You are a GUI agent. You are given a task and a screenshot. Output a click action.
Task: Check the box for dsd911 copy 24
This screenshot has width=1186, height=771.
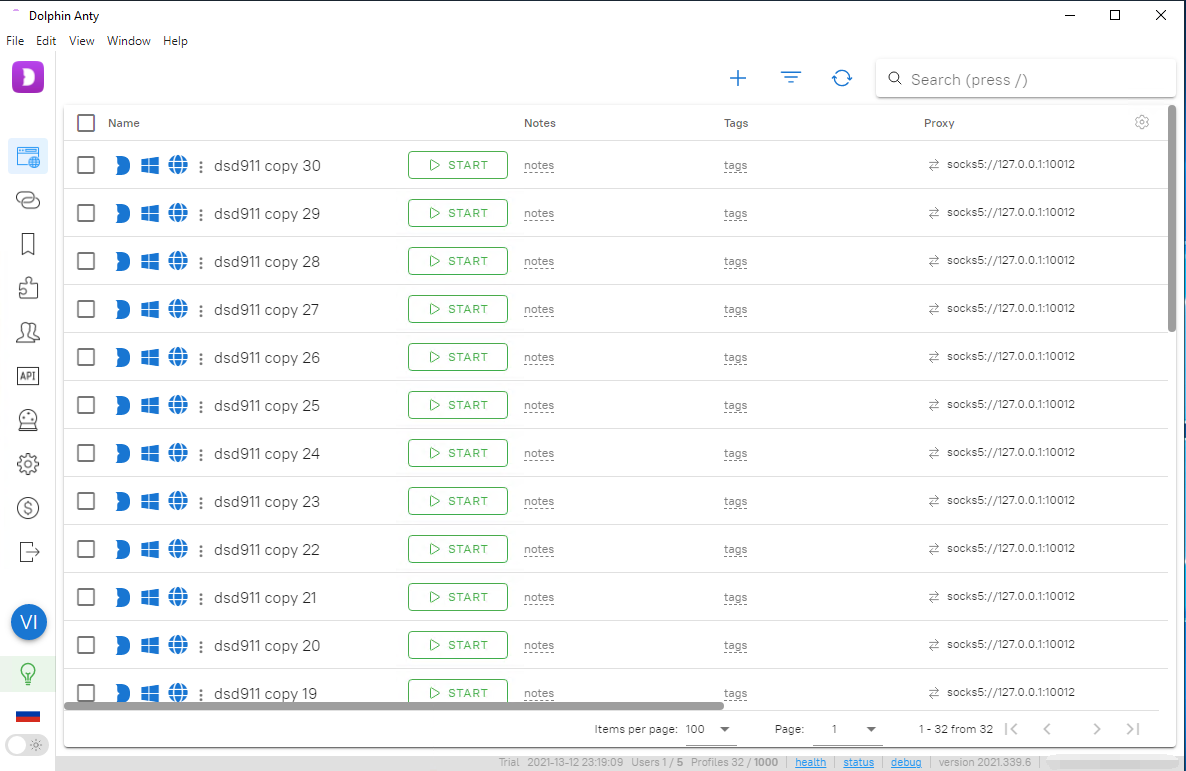tap(86, 453)
